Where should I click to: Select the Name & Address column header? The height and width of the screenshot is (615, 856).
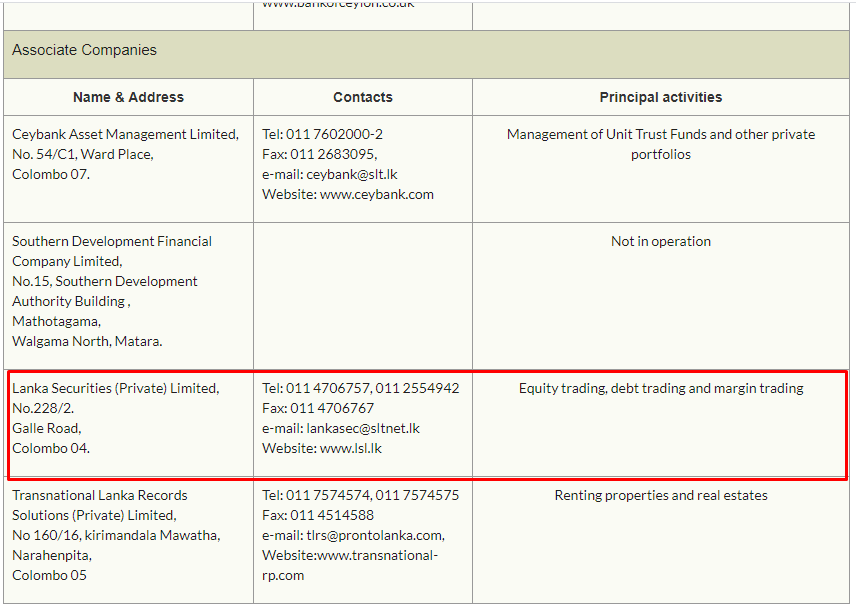click(x=128, y=97)
